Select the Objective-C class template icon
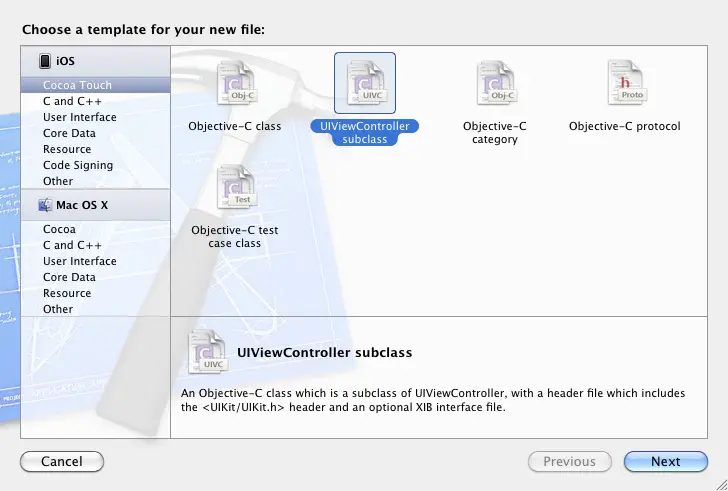Image resolution: width=728 pixels, height=491 pixels. [x=235, y=84]
